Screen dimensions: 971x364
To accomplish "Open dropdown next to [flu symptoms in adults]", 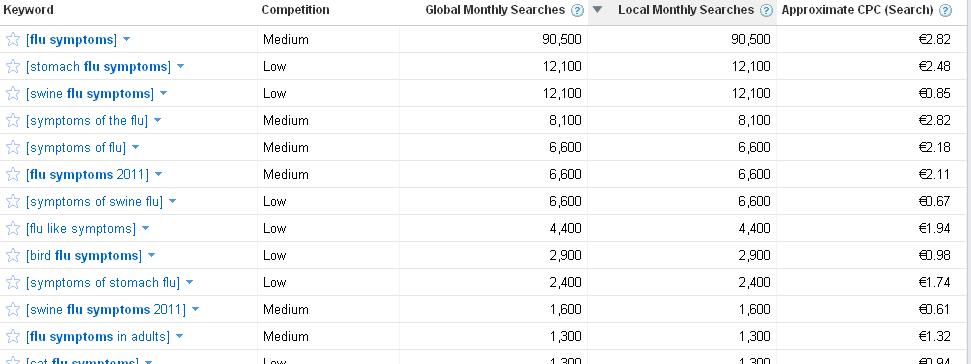I will [x=179, y=336].
